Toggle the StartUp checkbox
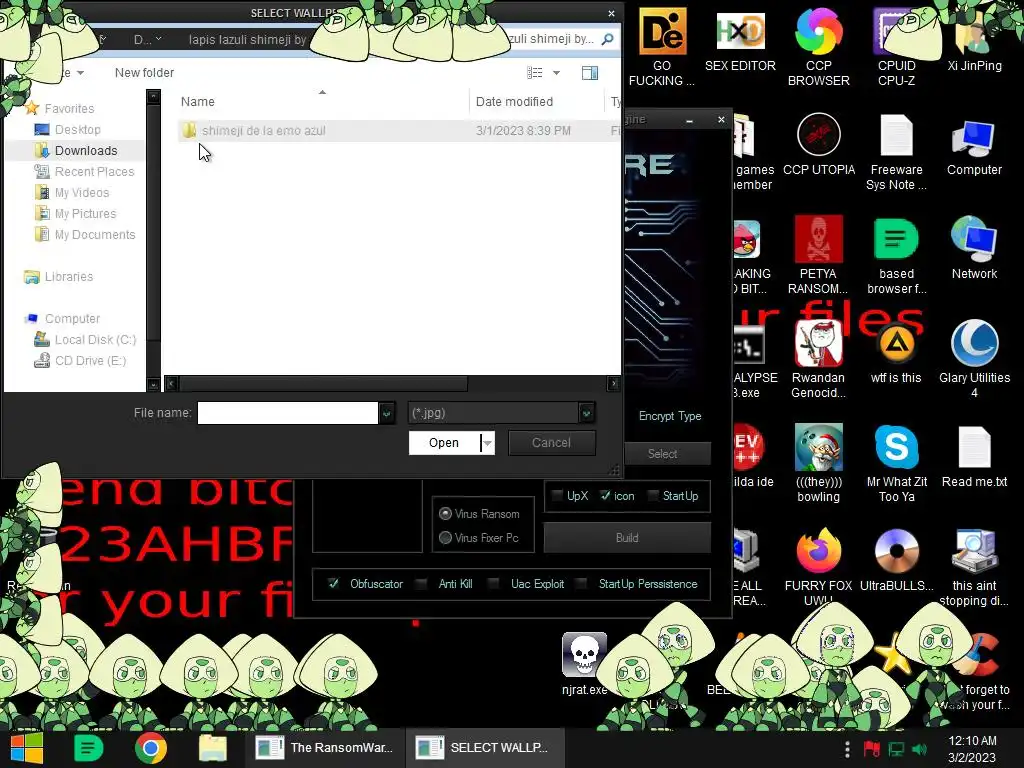This screenshot has width=1024, height=768. pos(652,496)
